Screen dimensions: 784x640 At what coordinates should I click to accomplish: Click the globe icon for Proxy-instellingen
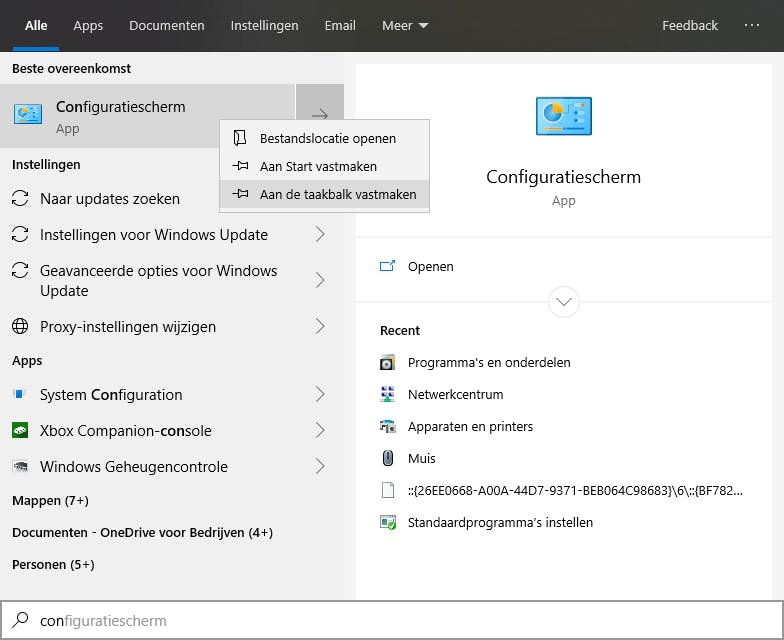click(20, 326)
